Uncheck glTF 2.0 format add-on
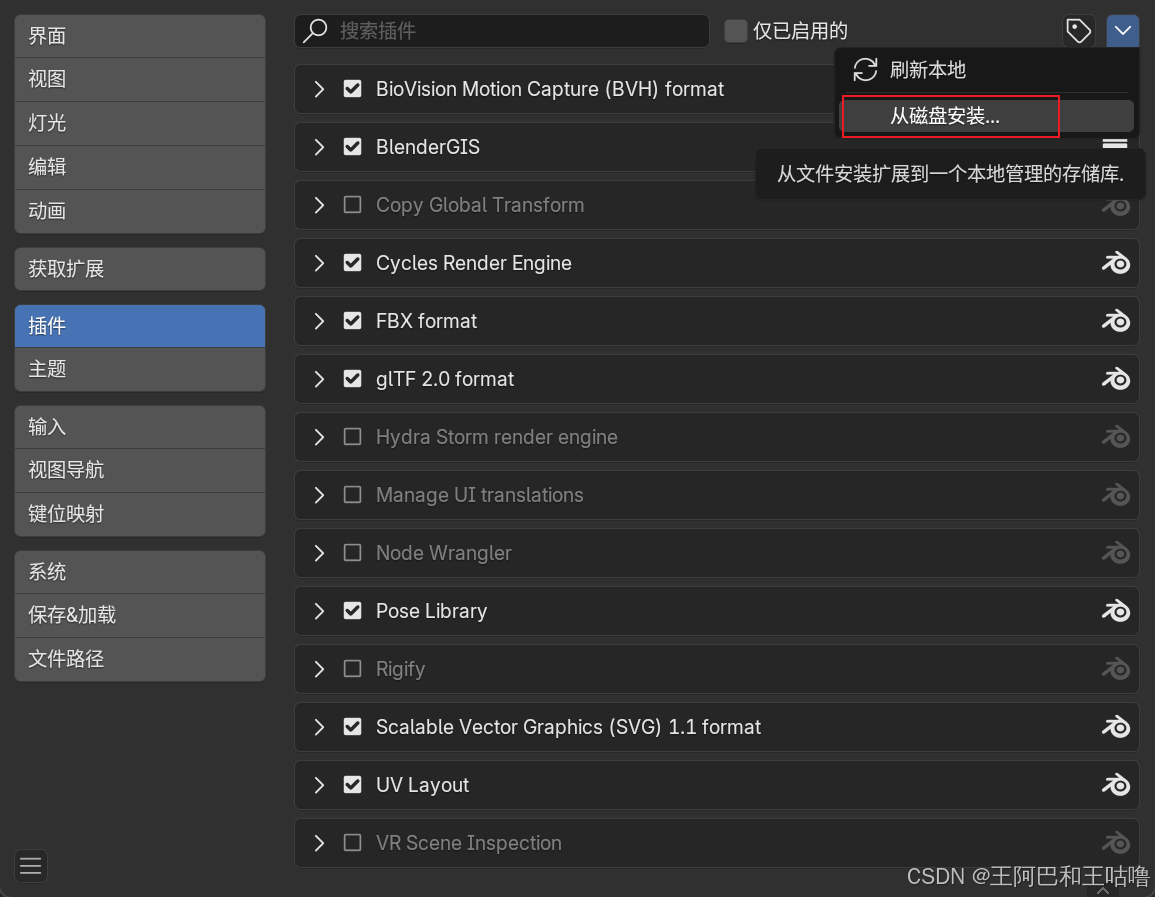 [353, 379]
